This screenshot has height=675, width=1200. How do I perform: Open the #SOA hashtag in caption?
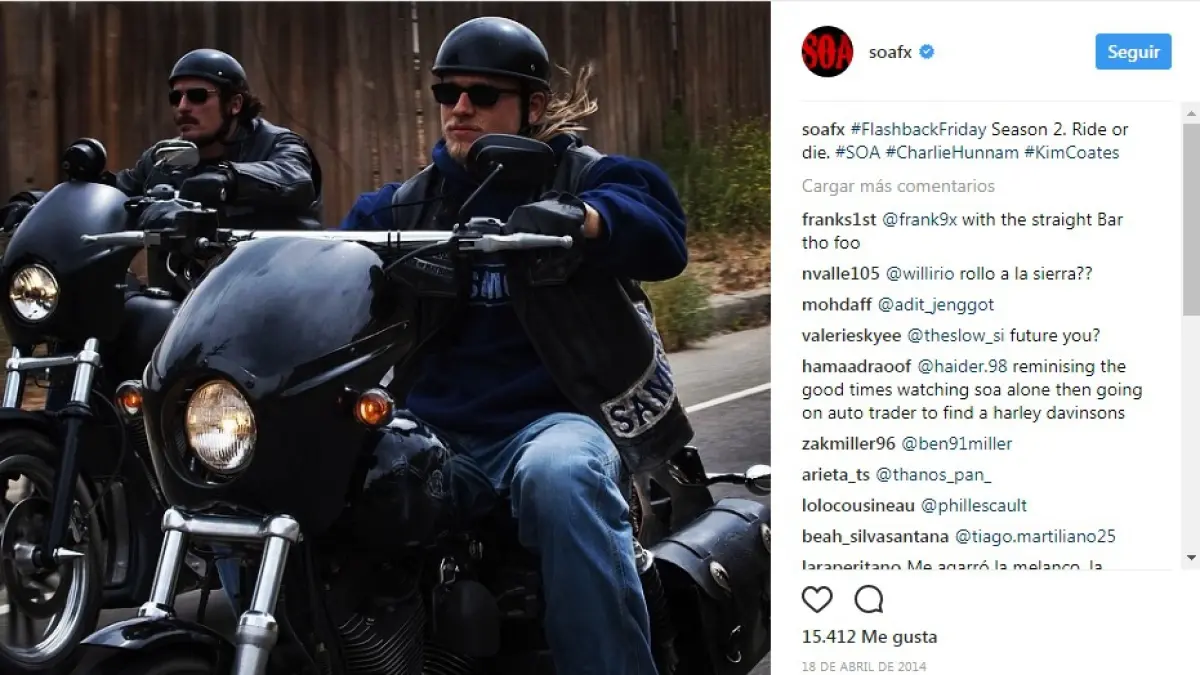(860, 153)
